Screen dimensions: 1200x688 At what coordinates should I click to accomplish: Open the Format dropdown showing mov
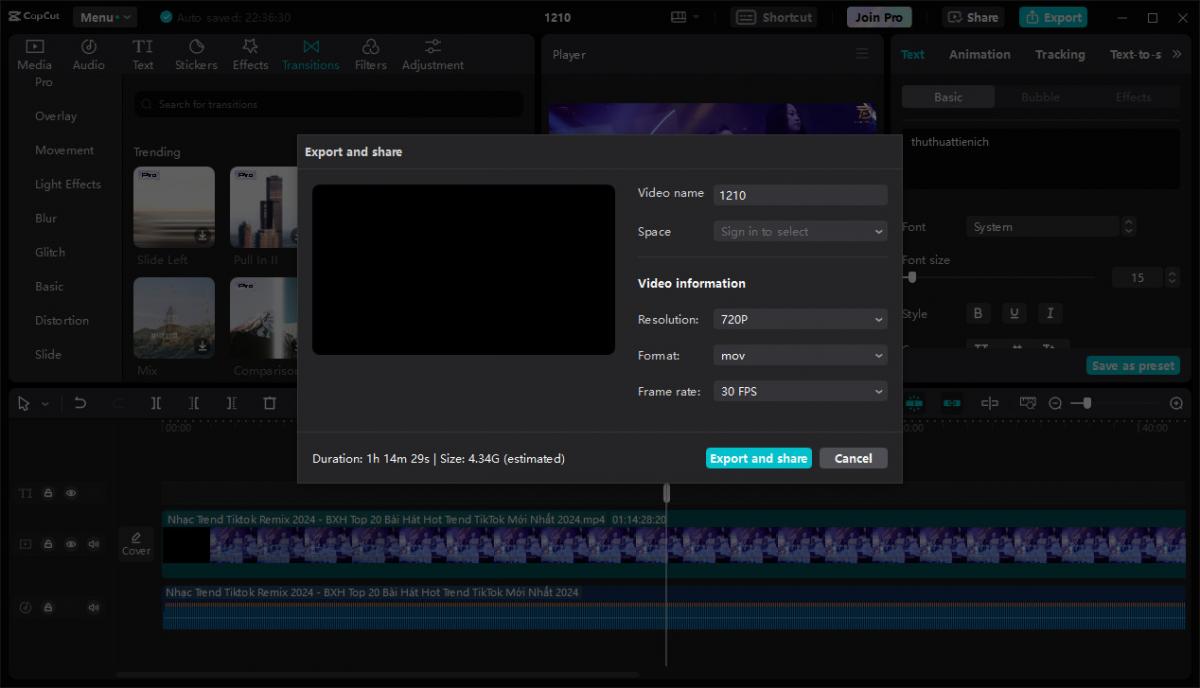800,356
